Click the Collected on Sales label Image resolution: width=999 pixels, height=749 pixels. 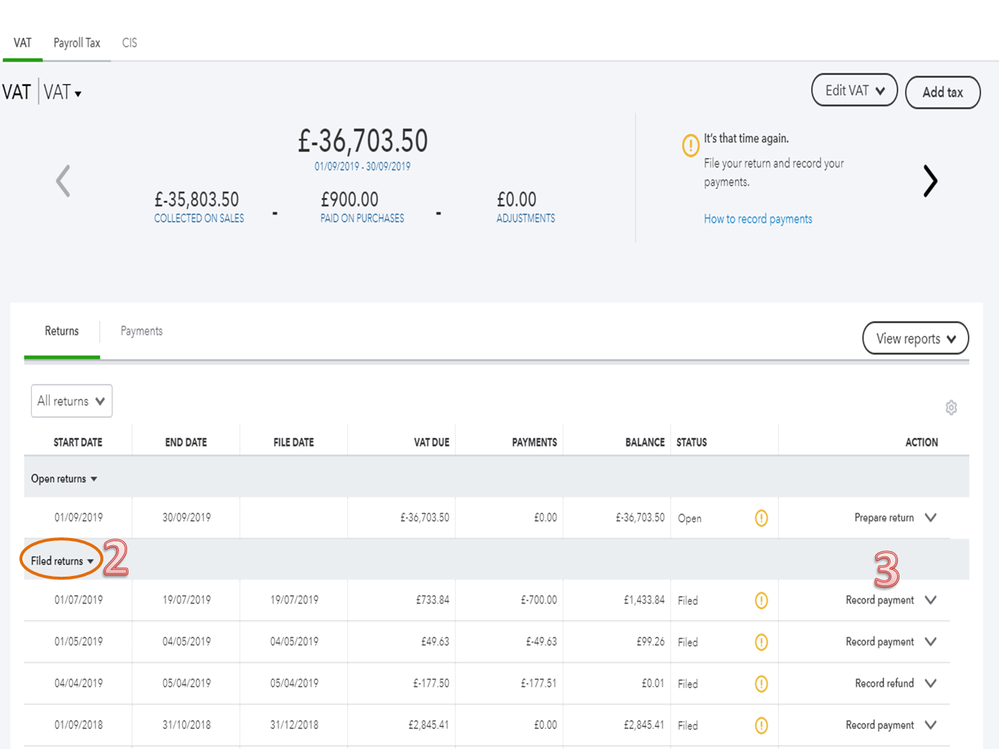tap(199, 218)
